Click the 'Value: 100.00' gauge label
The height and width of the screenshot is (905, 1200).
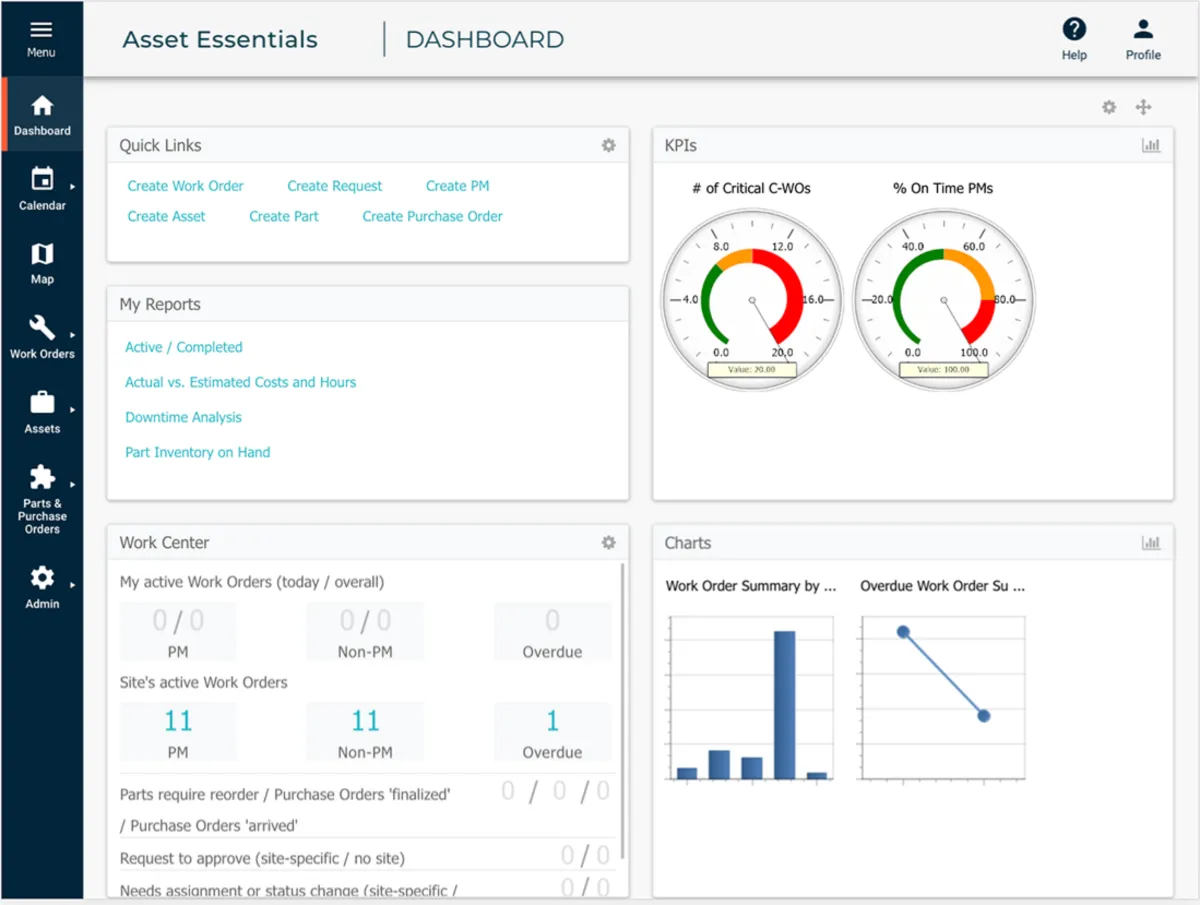[943, 370]
